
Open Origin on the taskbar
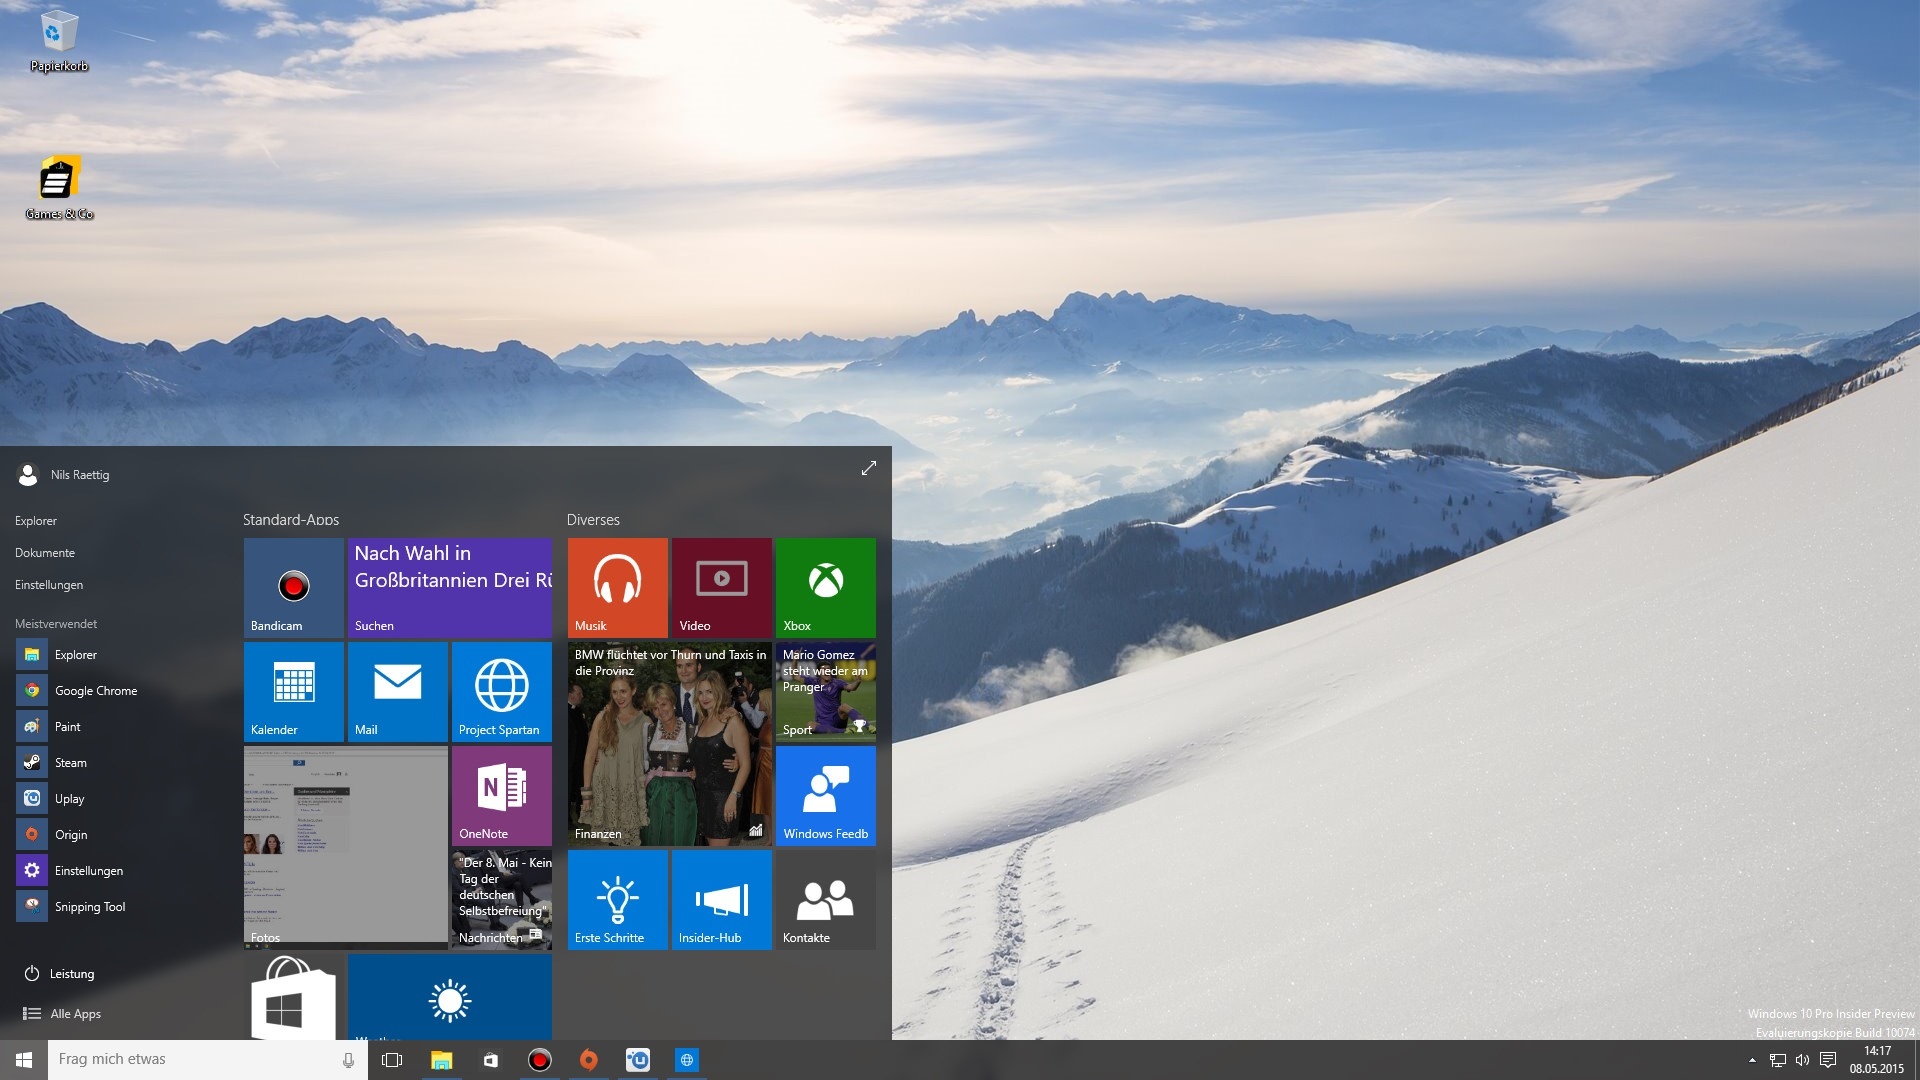(x=588, y=1060)
